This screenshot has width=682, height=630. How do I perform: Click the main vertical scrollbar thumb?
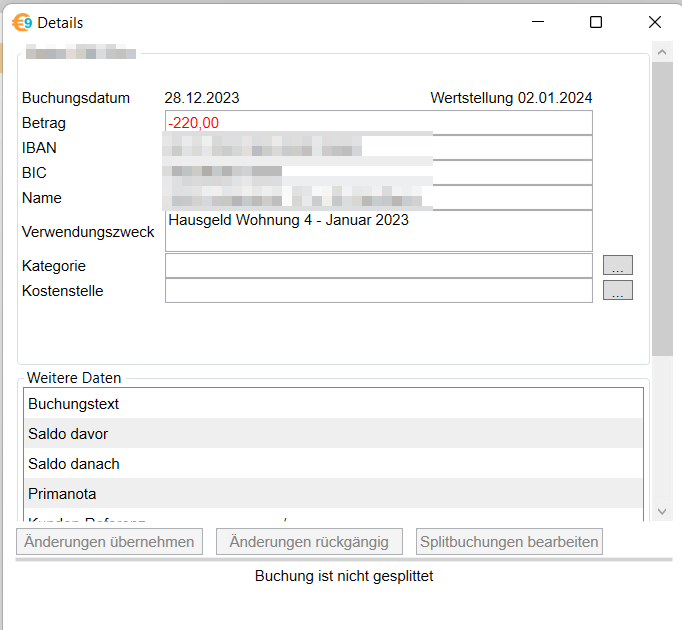pyautogui.click(x=661, y=205)
